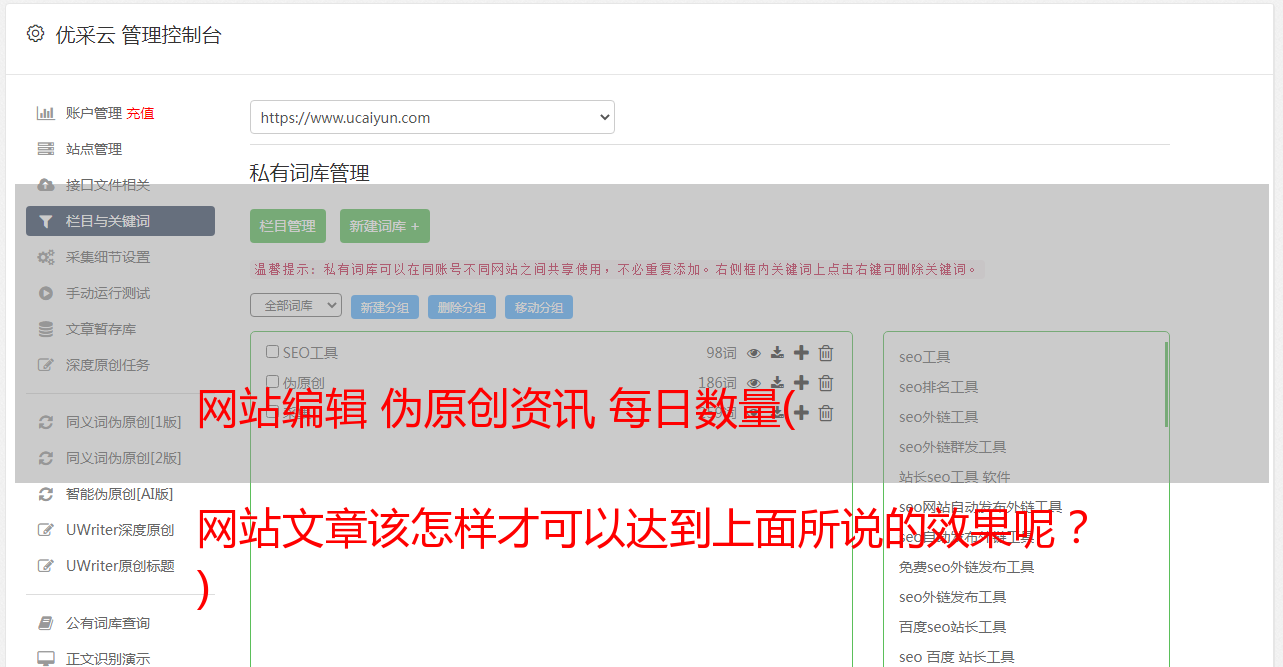This screenshot has height=667, width=1283.
Task: Click the book icon for 公有词库查询
Action: pos(45,623)
